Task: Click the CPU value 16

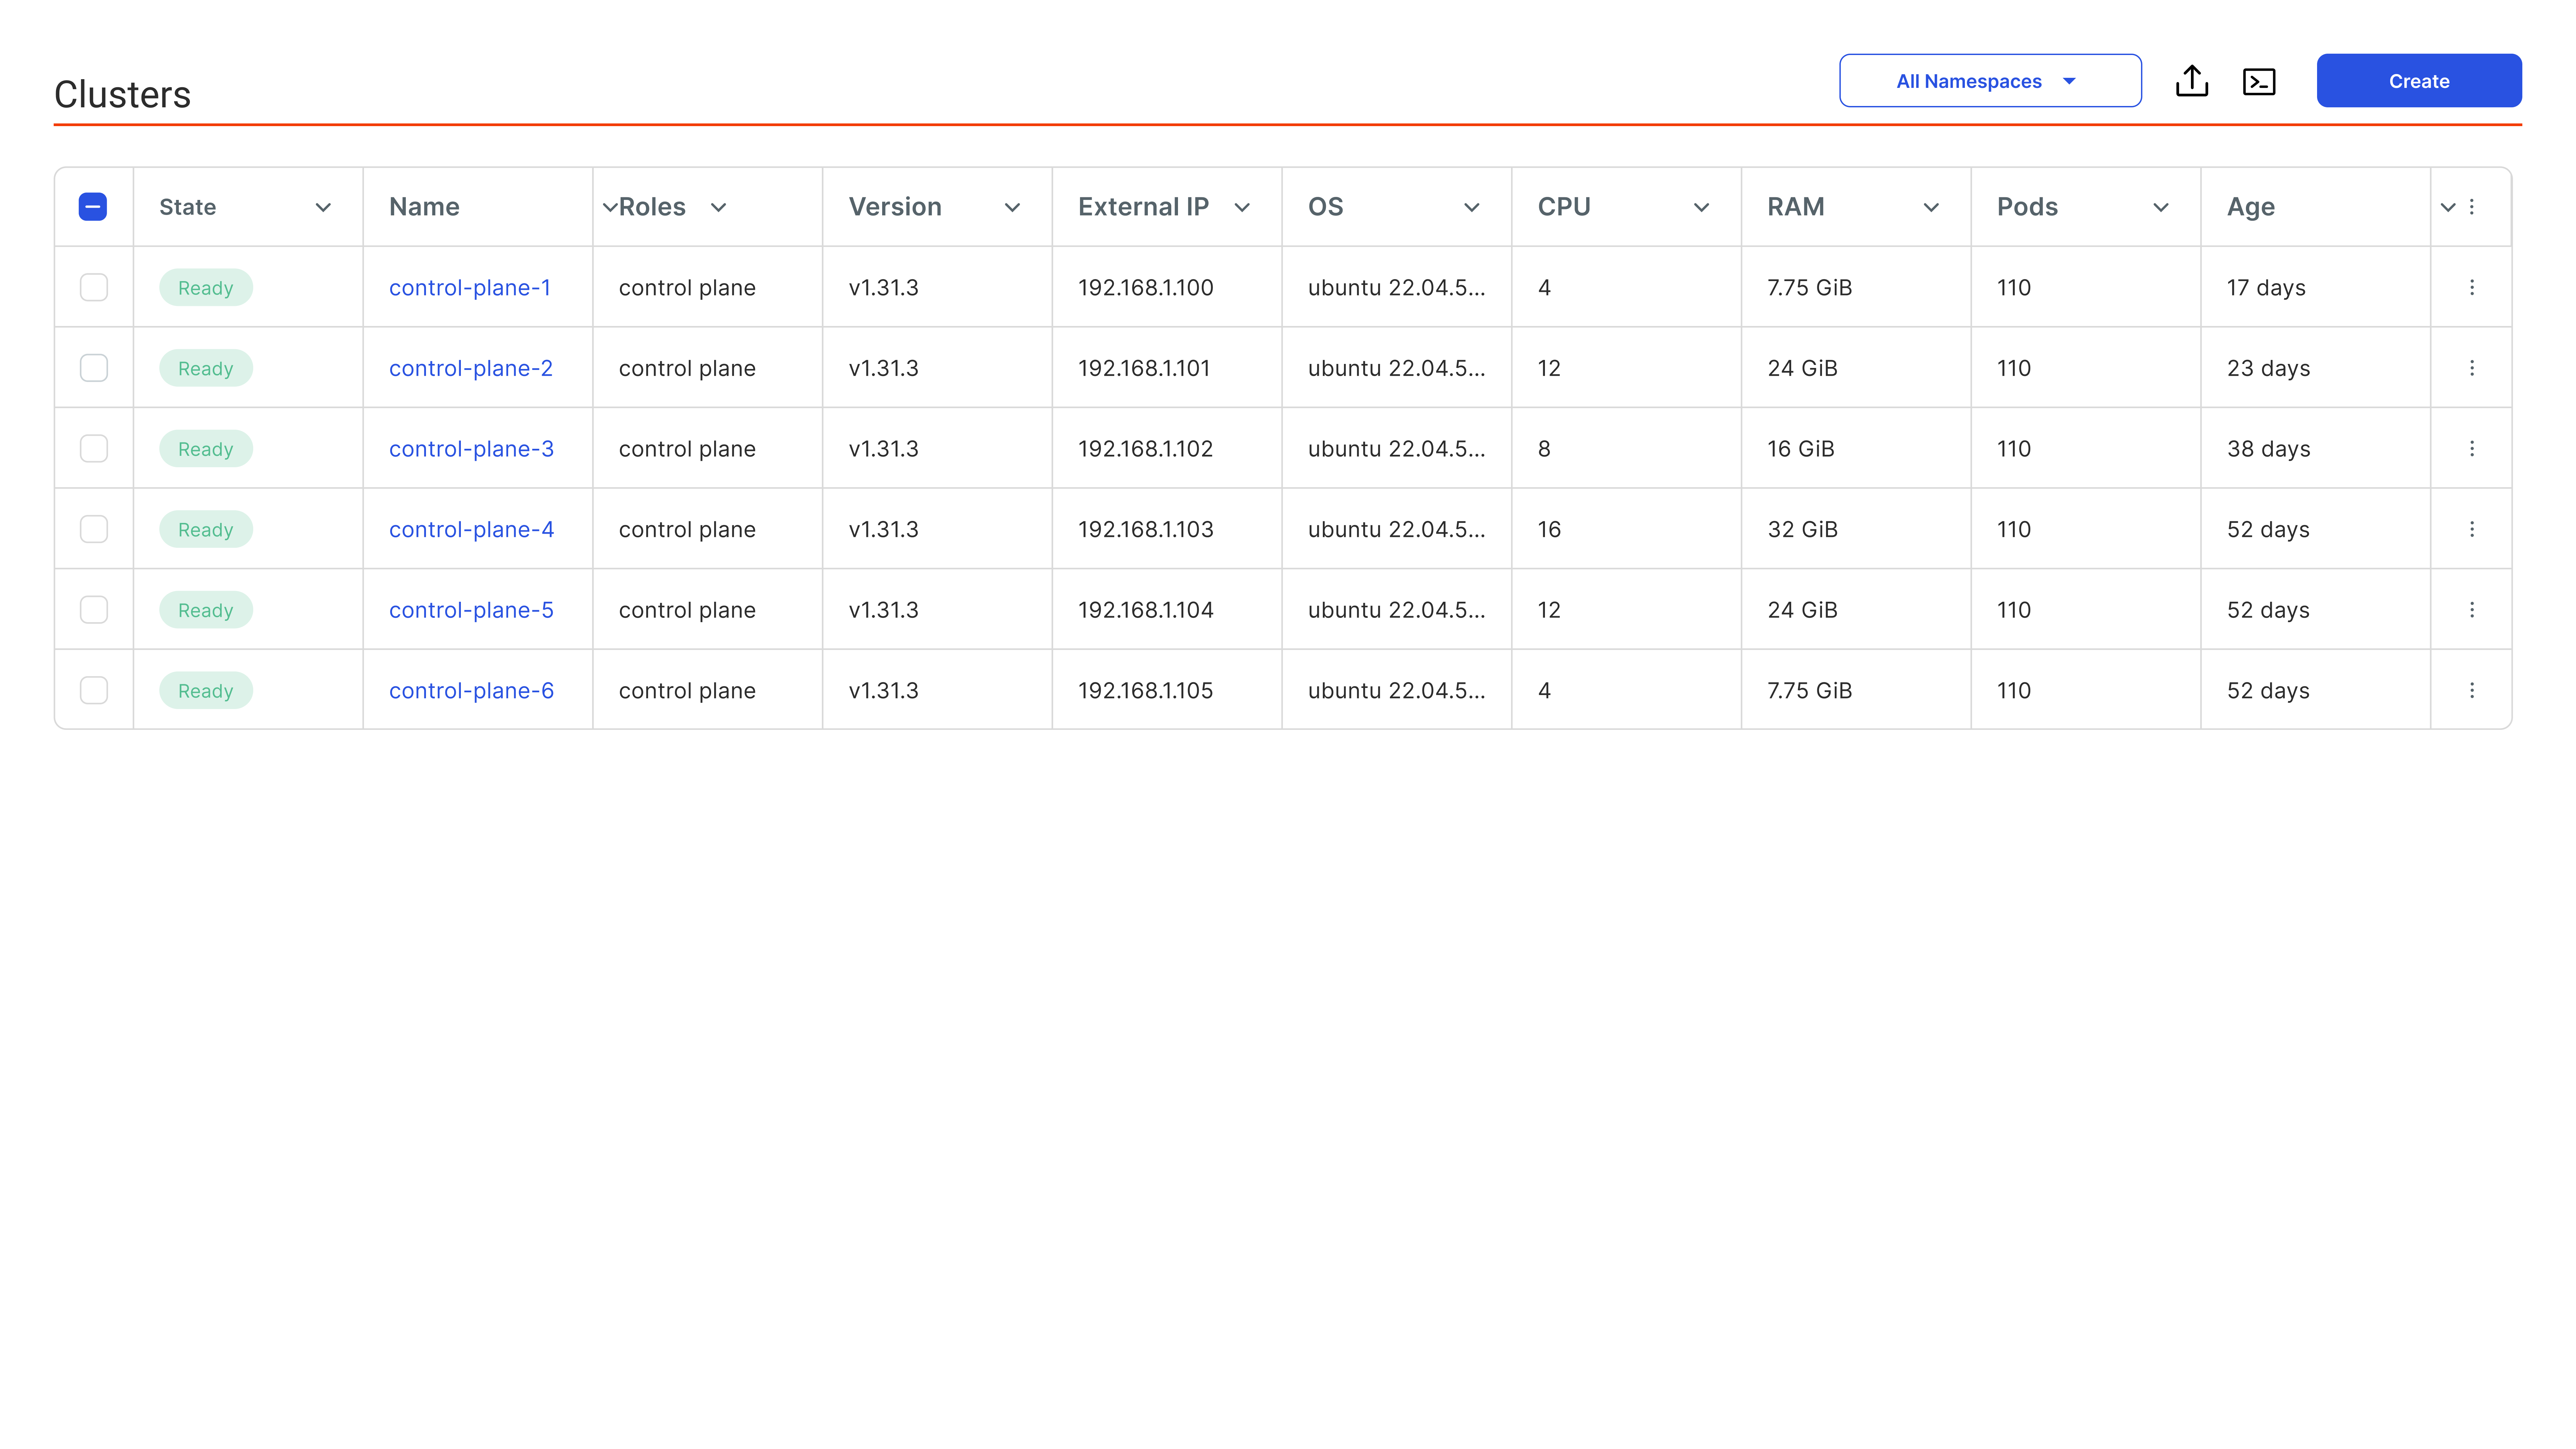Action: point(1549,530)
